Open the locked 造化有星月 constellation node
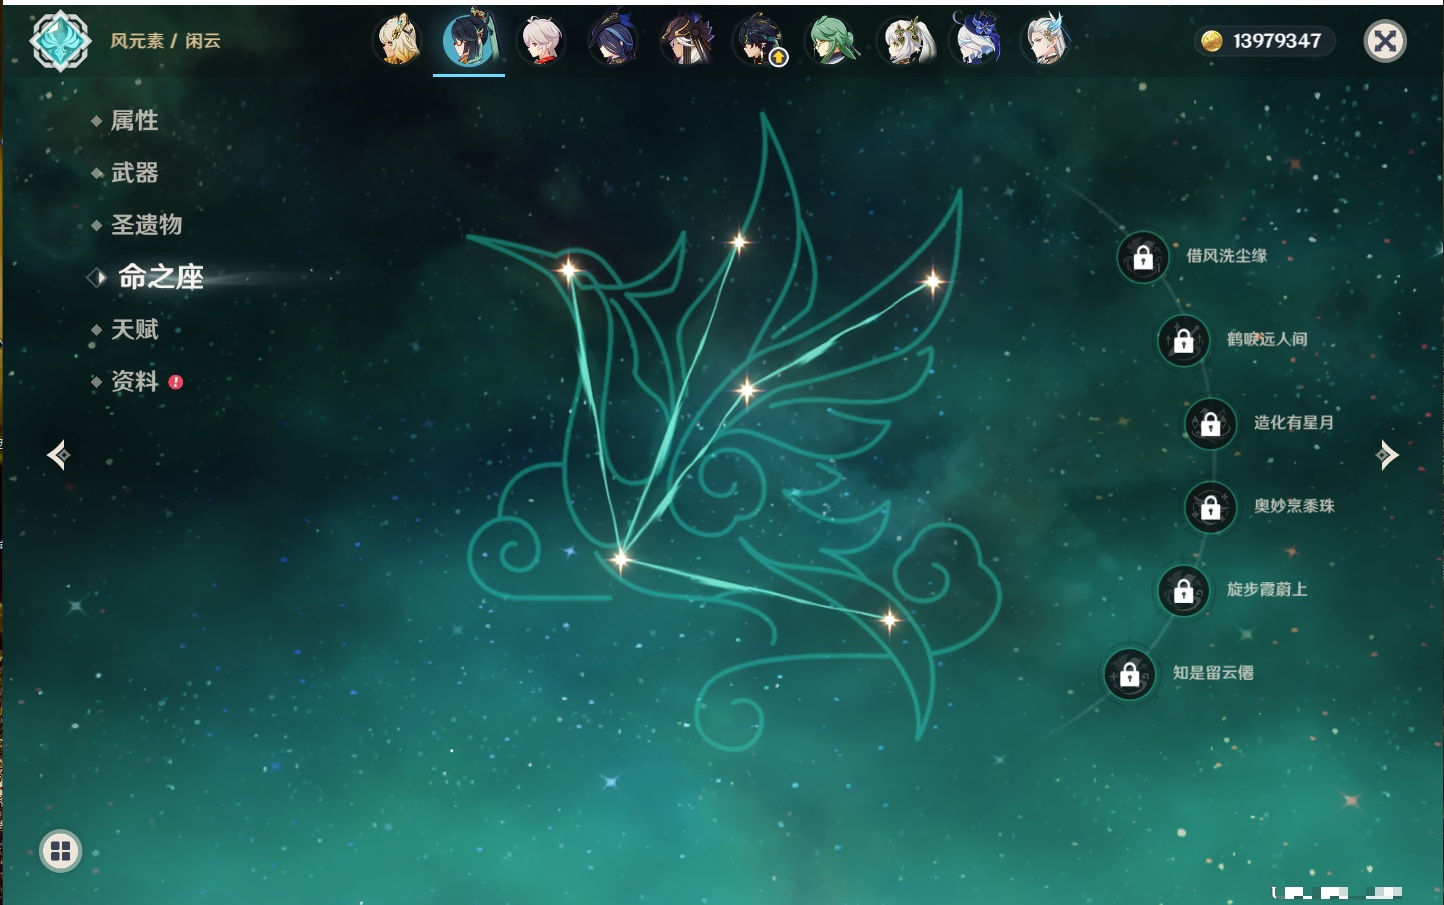This screenshot has height=905, width=1444. coord(1211,423)
